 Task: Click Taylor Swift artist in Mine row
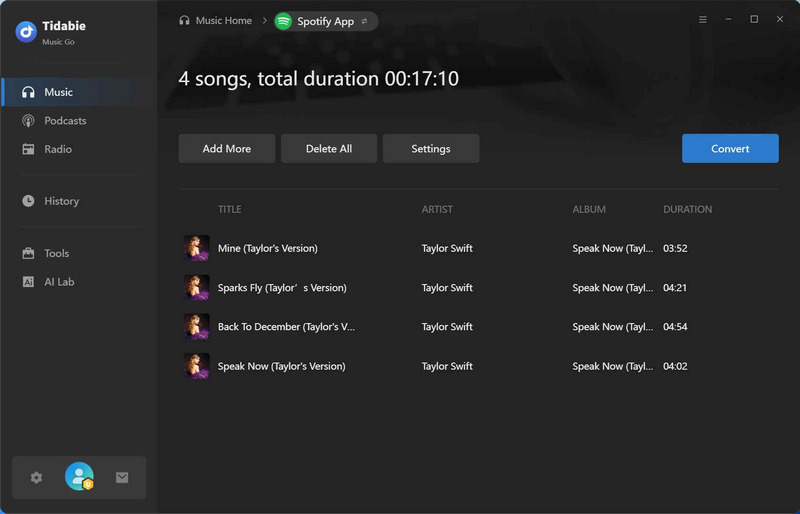(447, 248)
